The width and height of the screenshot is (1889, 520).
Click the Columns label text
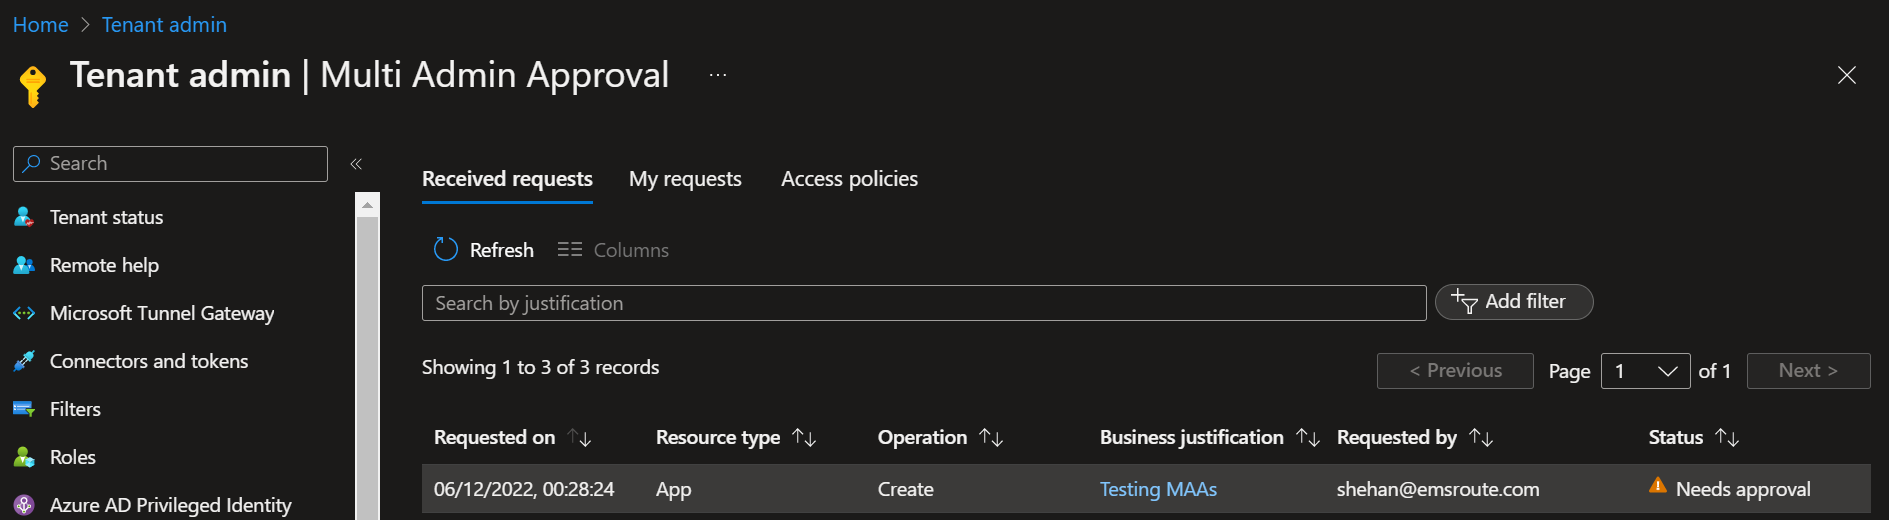(631, 250)
